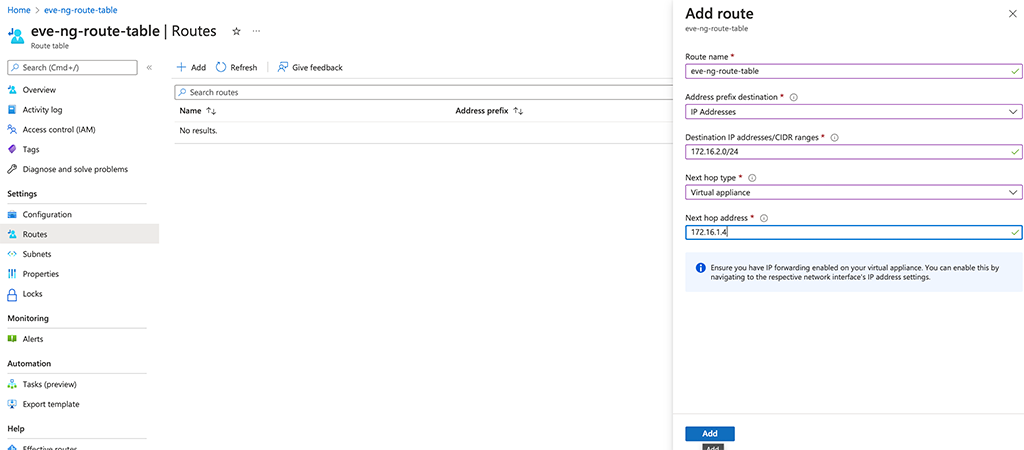1024x450 pixels.
Task: Open the ellipsis more options menu
Action: pyautogui.click(x=257, y=31)
